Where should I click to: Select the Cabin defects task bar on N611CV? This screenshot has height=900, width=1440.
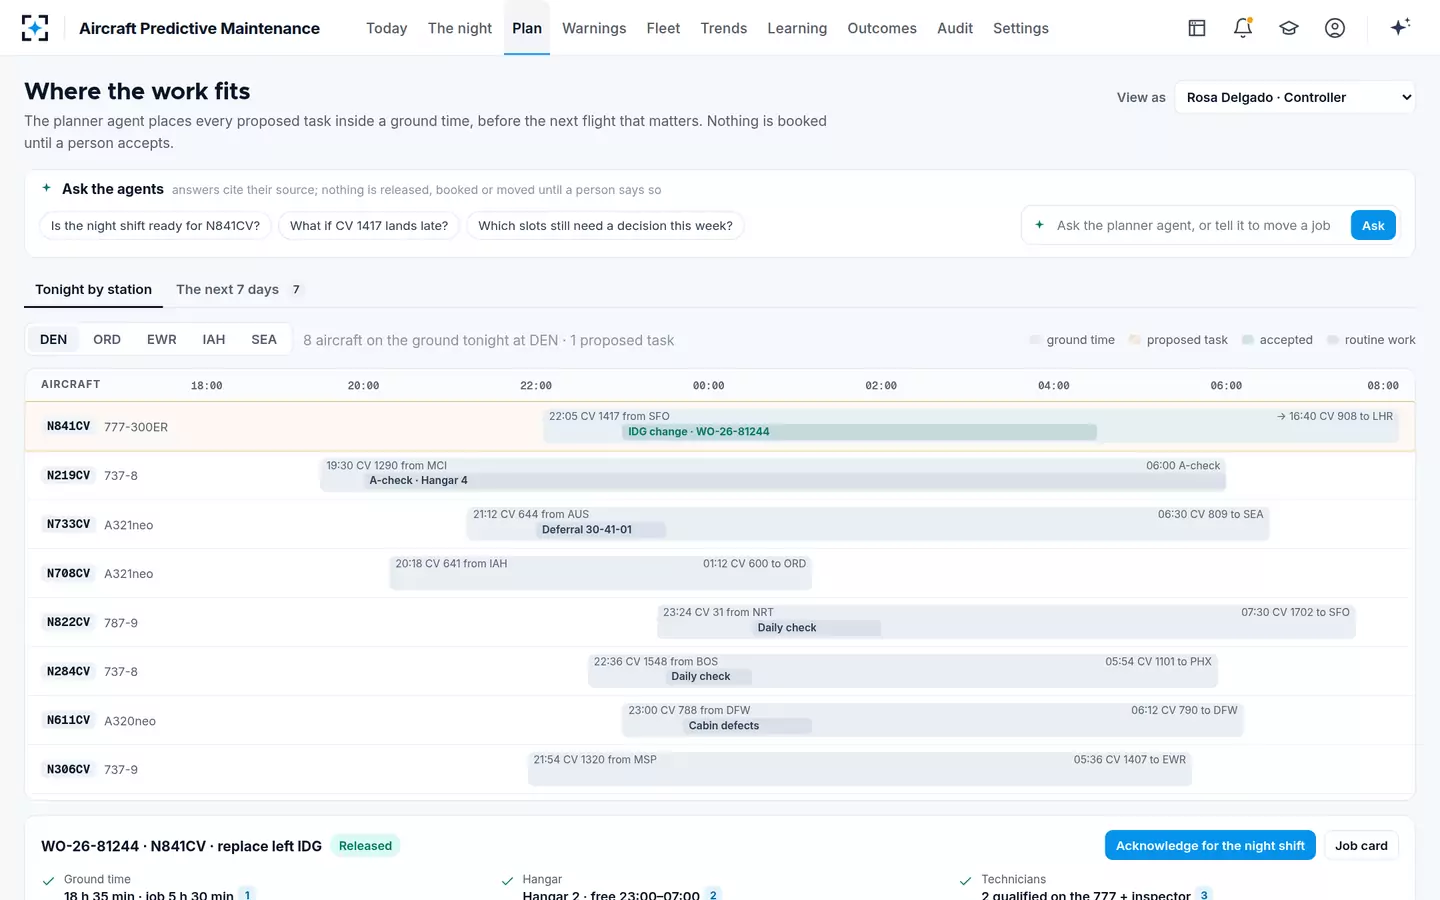747,726
